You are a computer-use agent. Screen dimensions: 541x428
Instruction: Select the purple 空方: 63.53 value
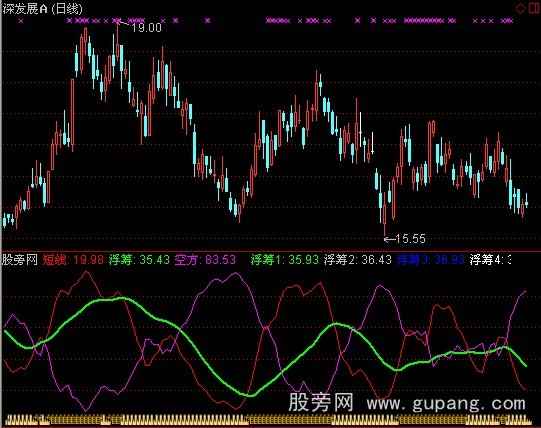(x=205, y=260)
